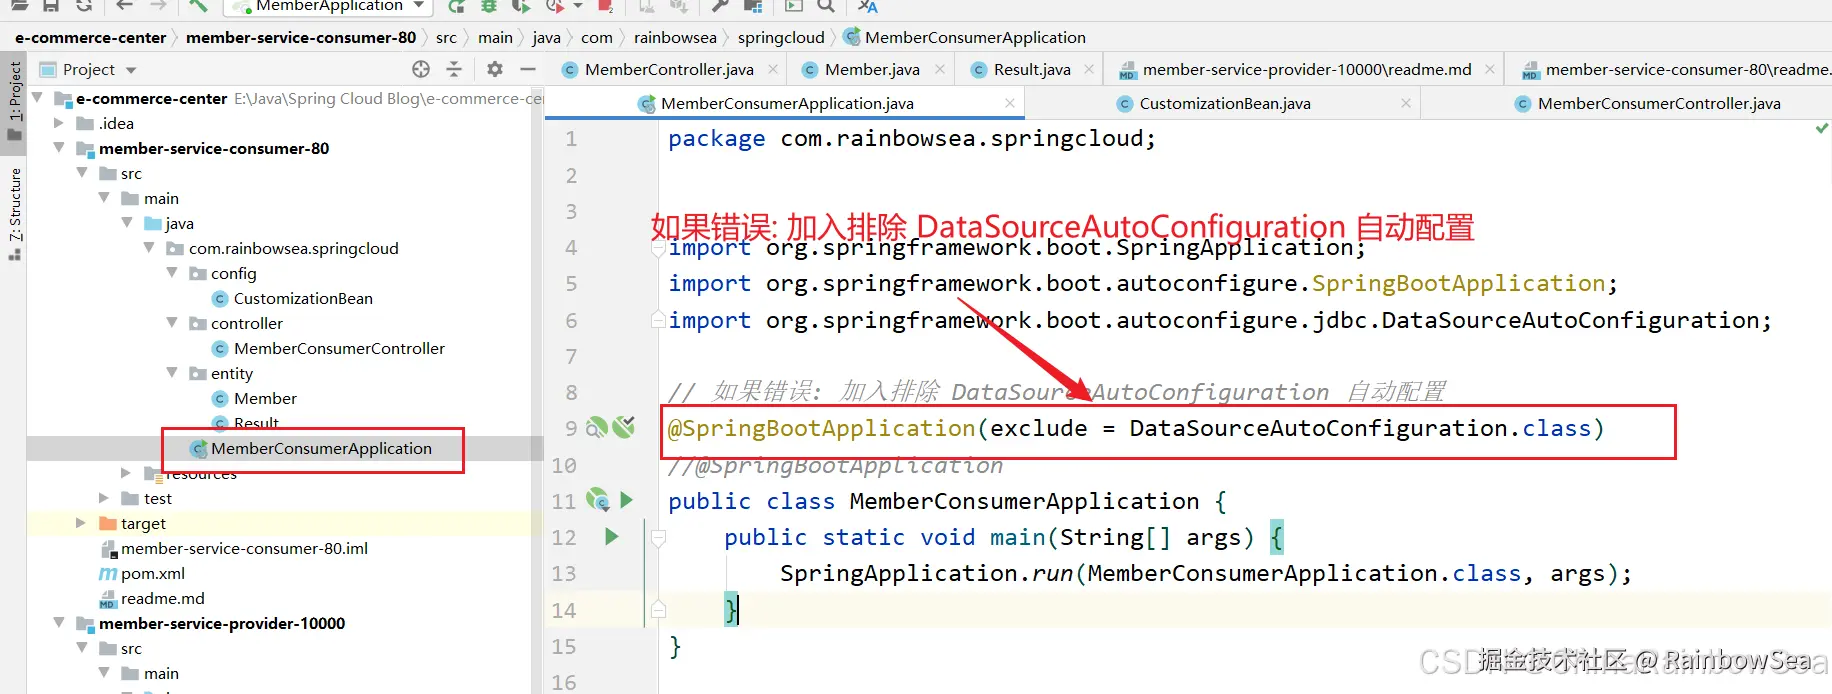Click the Build project hammer icon
The image size is (1832, 694).
pos(198,6)
